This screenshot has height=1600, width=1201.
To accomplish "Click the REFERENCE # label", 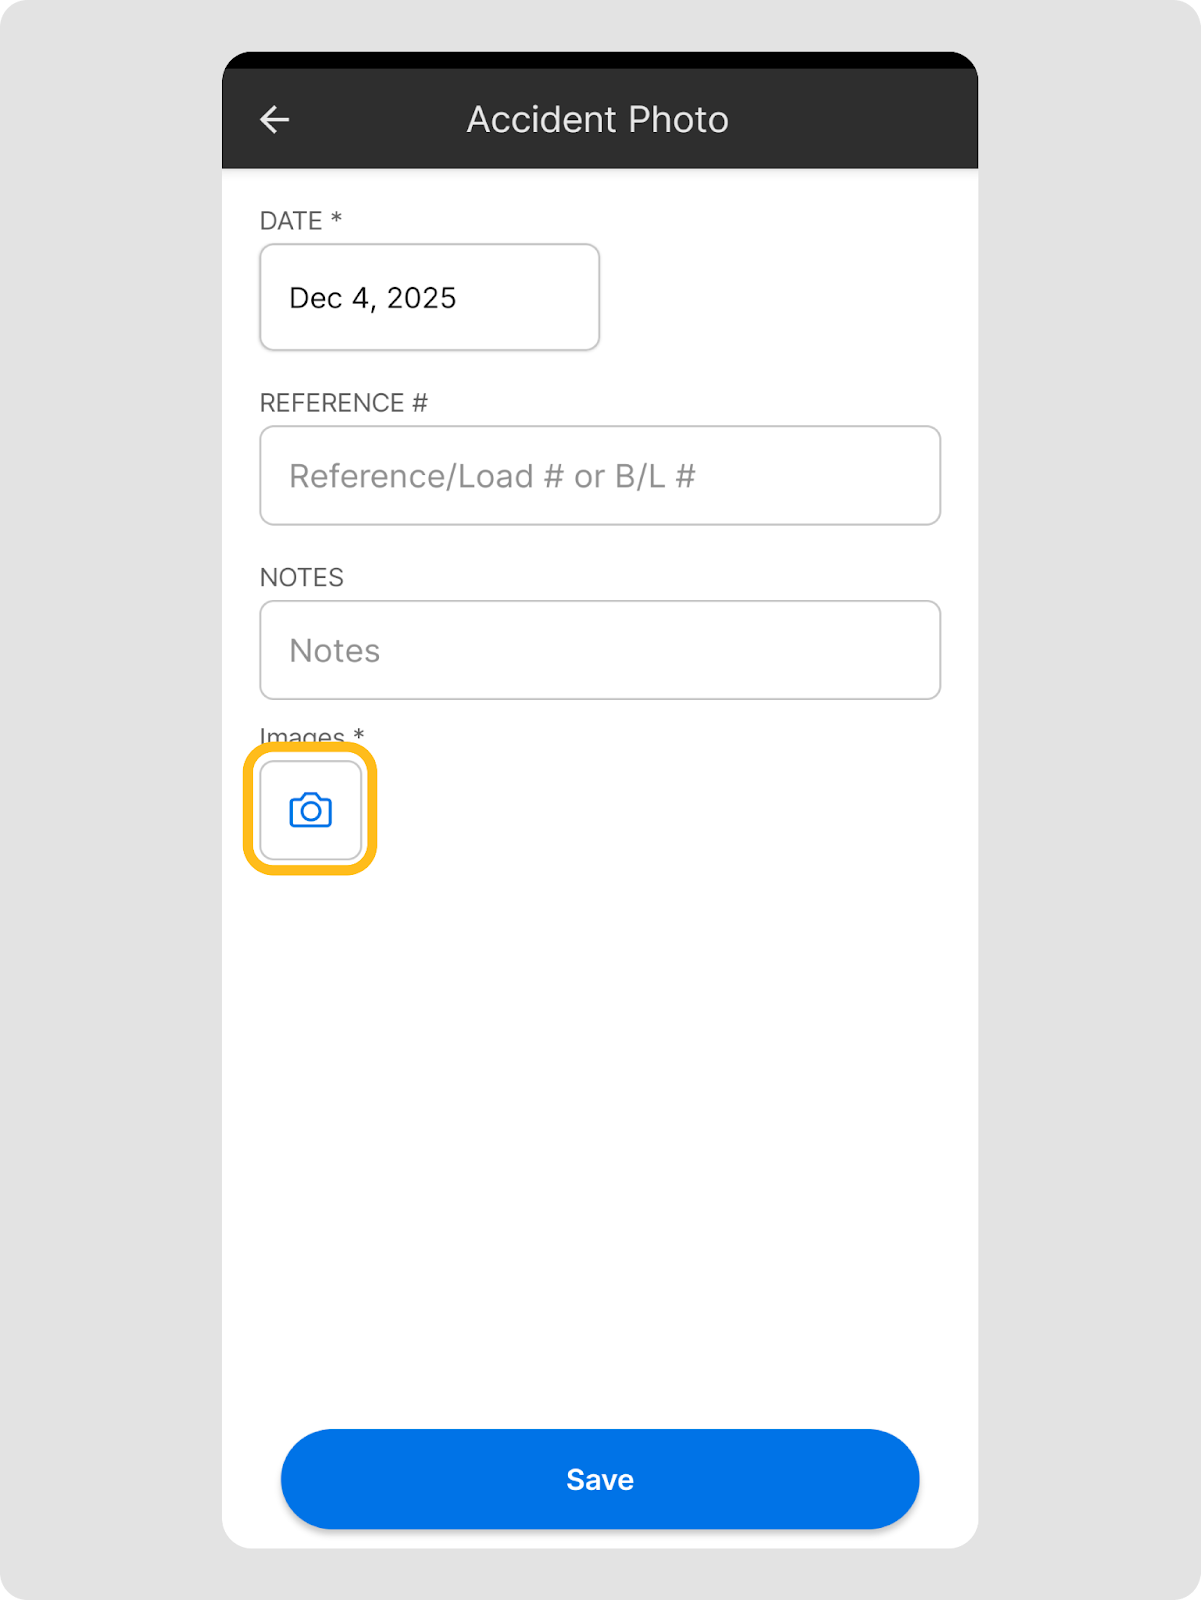I will click(343, 403).
